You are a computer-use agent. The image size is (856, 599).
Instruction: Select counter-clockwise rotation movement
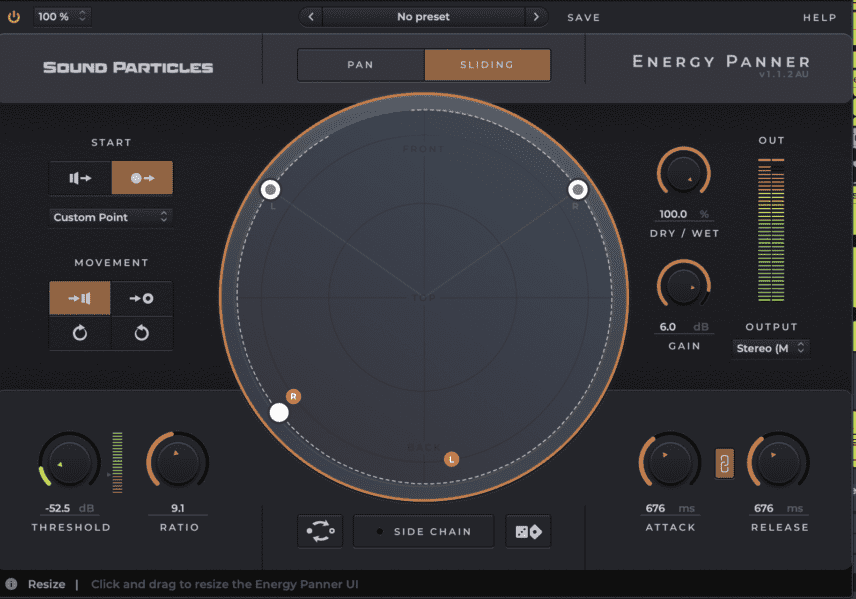tap(142, 333)
